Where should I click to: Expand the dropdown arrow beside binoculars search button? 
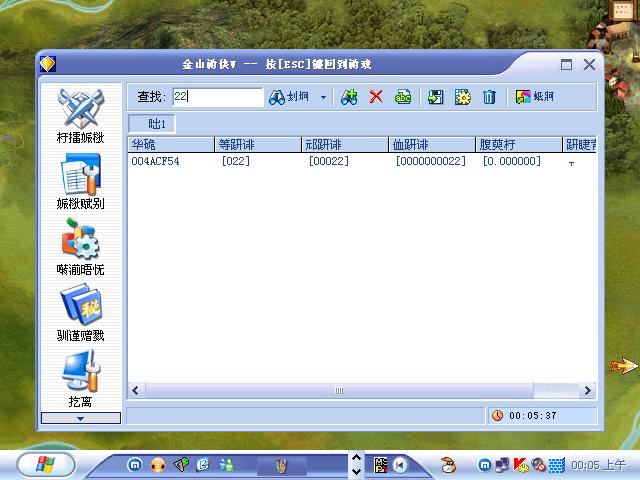(x=323, y=97)
